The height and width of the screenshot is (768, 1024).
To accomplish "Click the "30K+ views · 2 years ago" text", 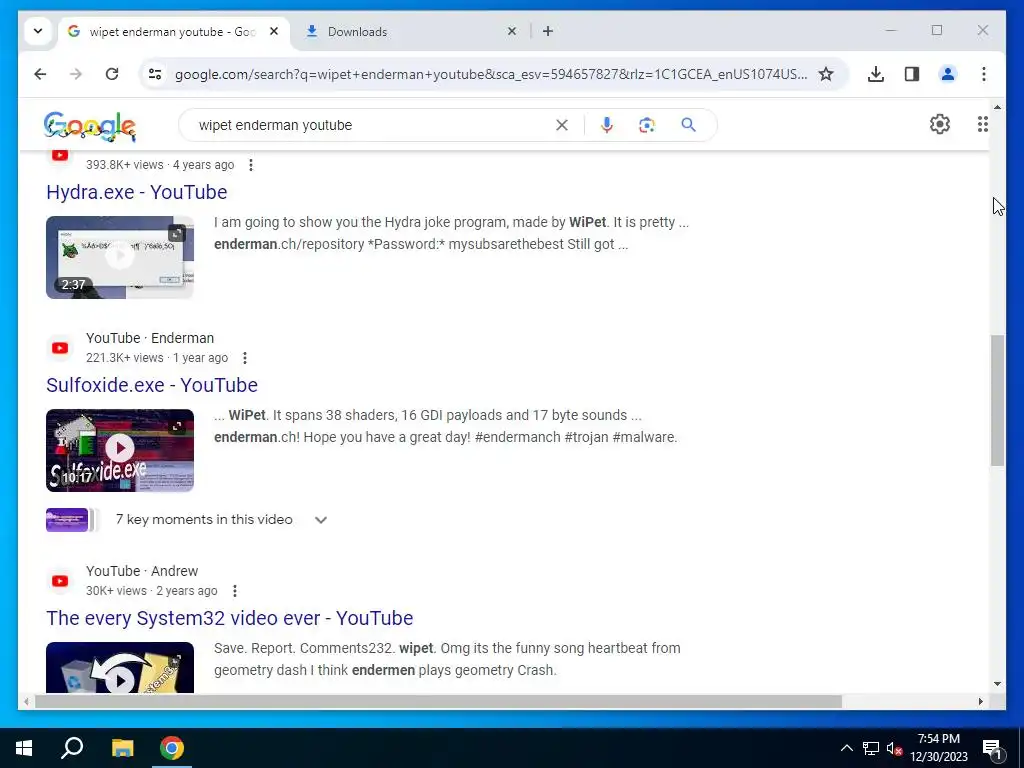I will pos(152,591).
